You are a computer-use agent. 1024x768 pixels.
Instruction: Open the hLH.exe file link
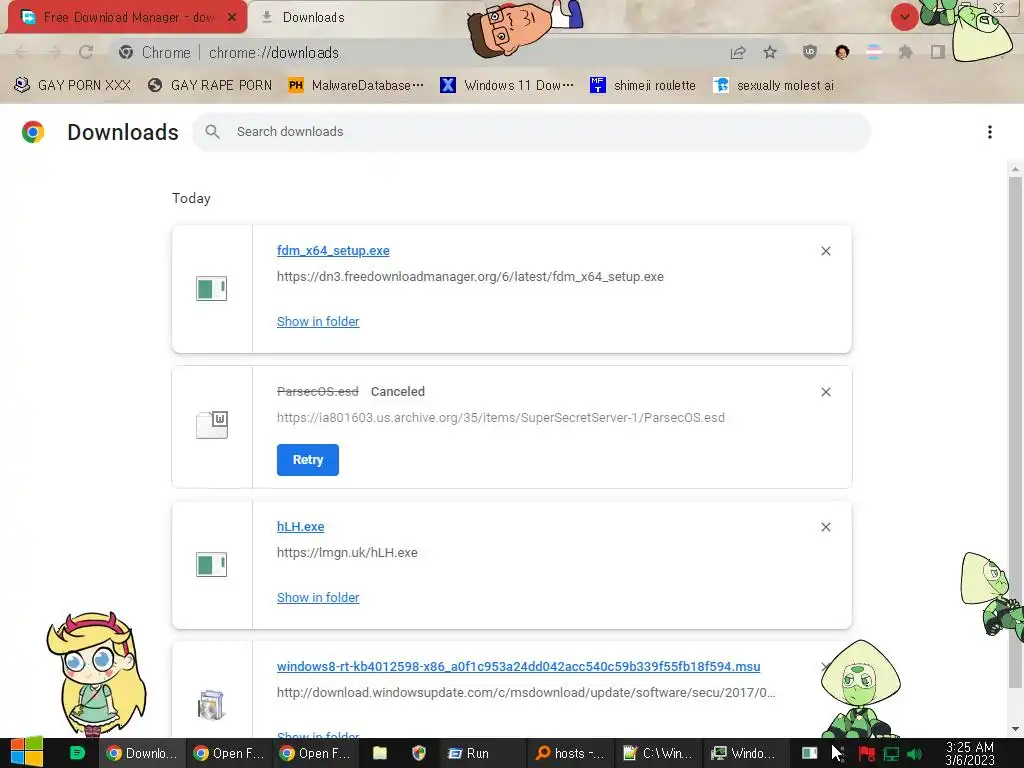tap(300, 526)
